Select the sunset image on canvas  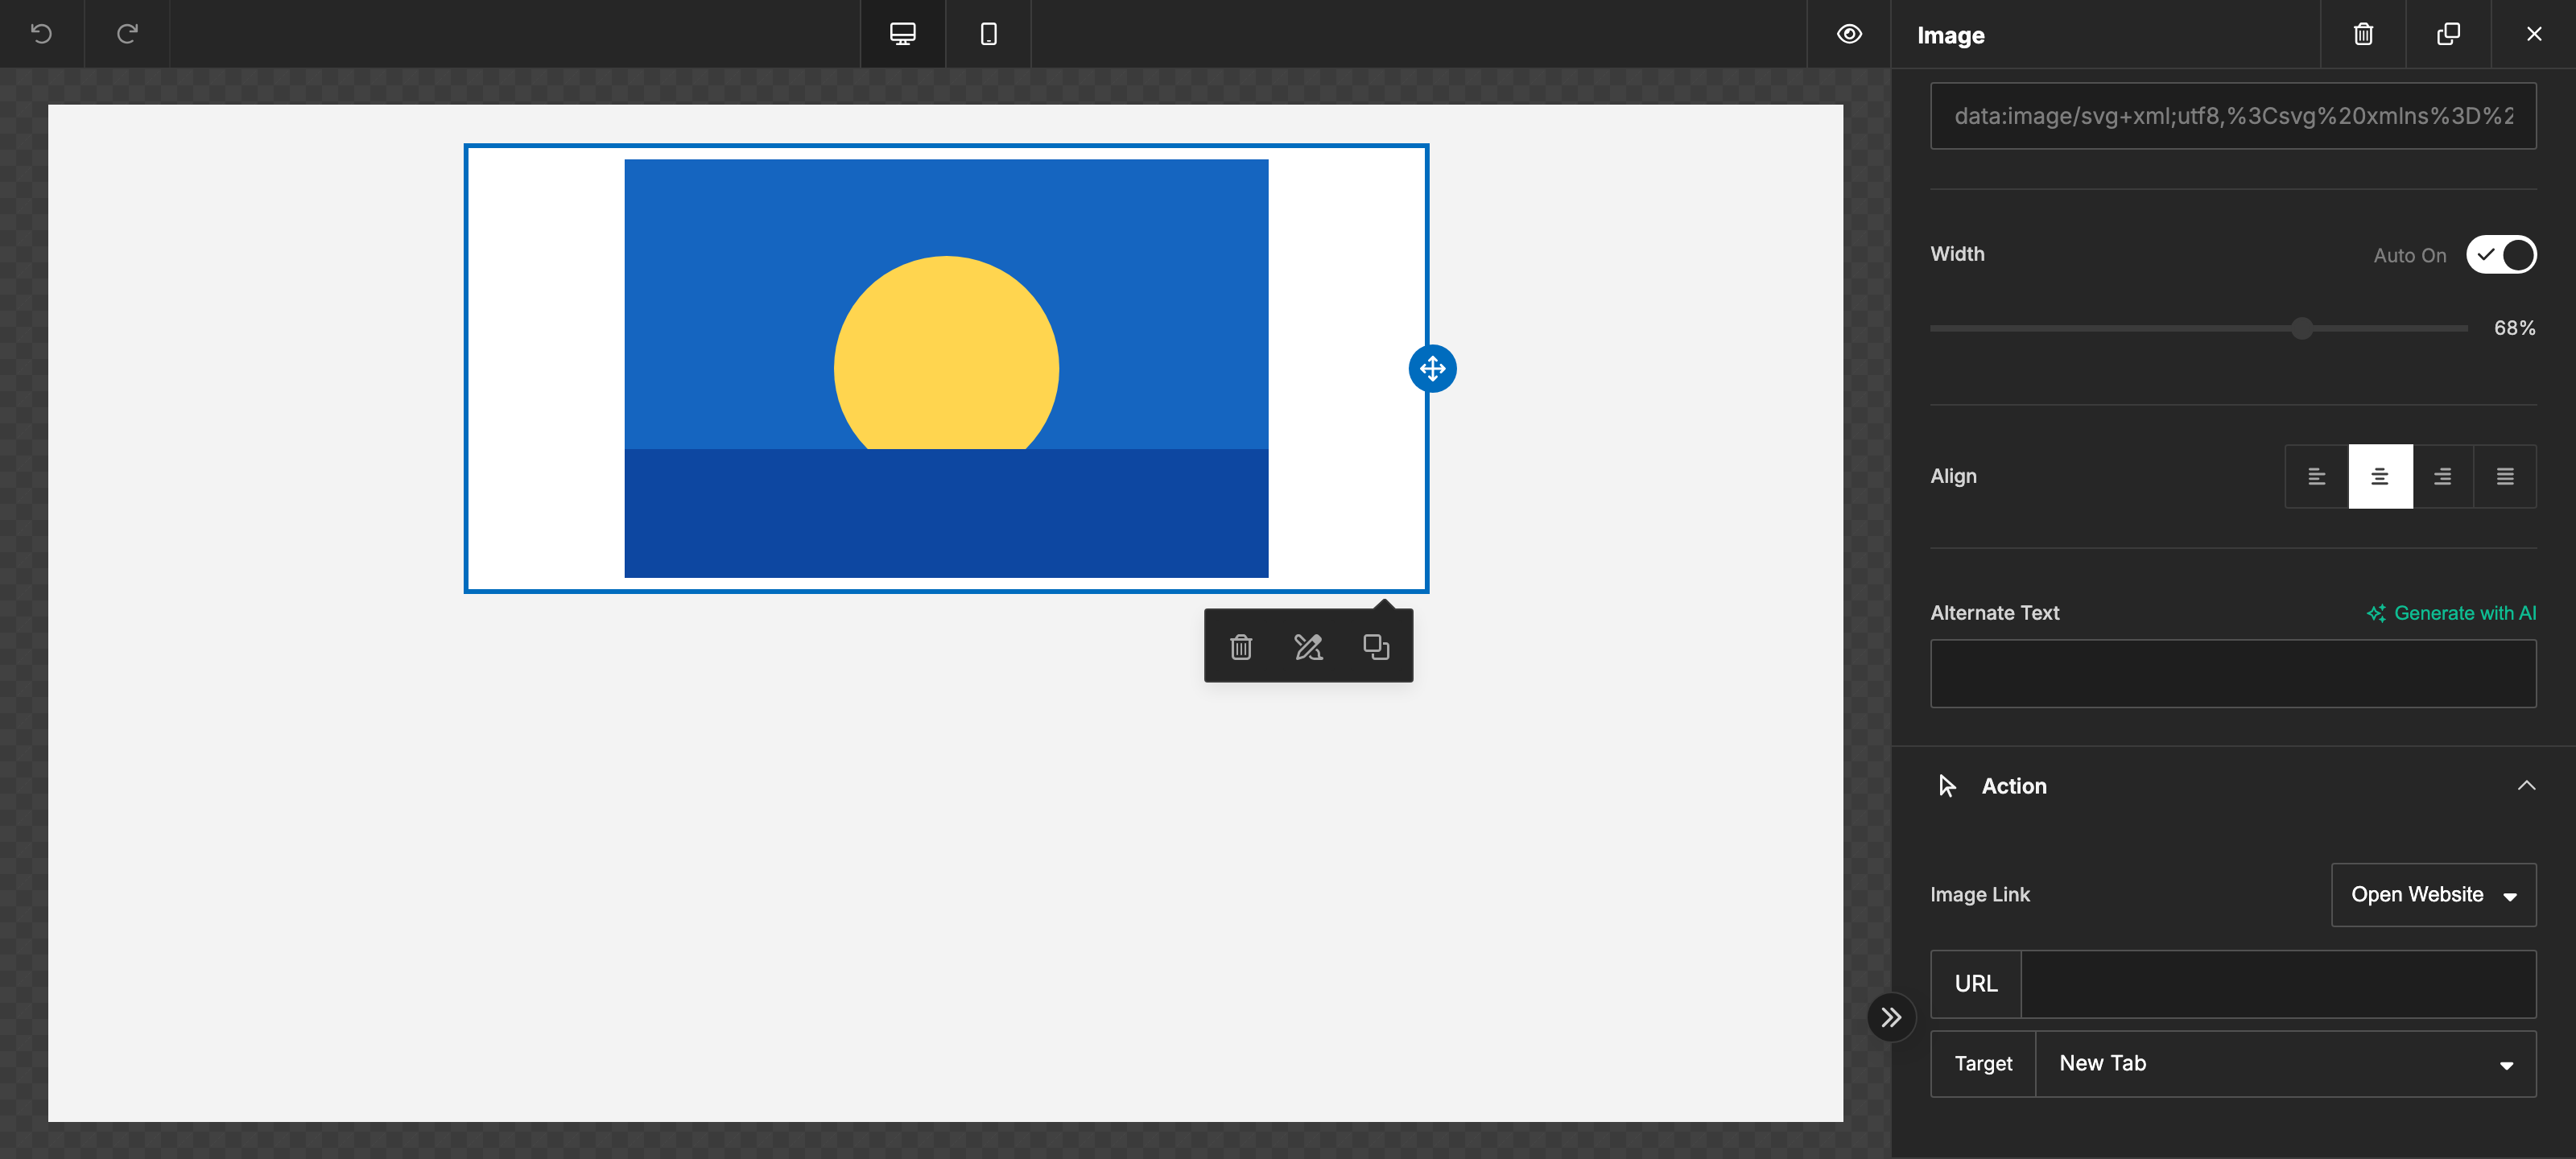[x=946, y=369]
